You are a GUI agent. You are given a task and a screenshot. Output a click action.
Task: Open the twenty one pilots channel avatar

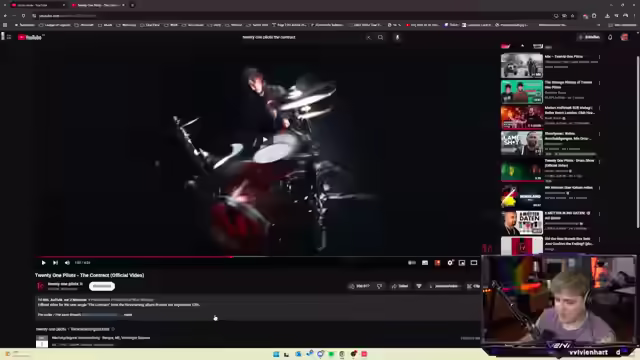point(40,286)
